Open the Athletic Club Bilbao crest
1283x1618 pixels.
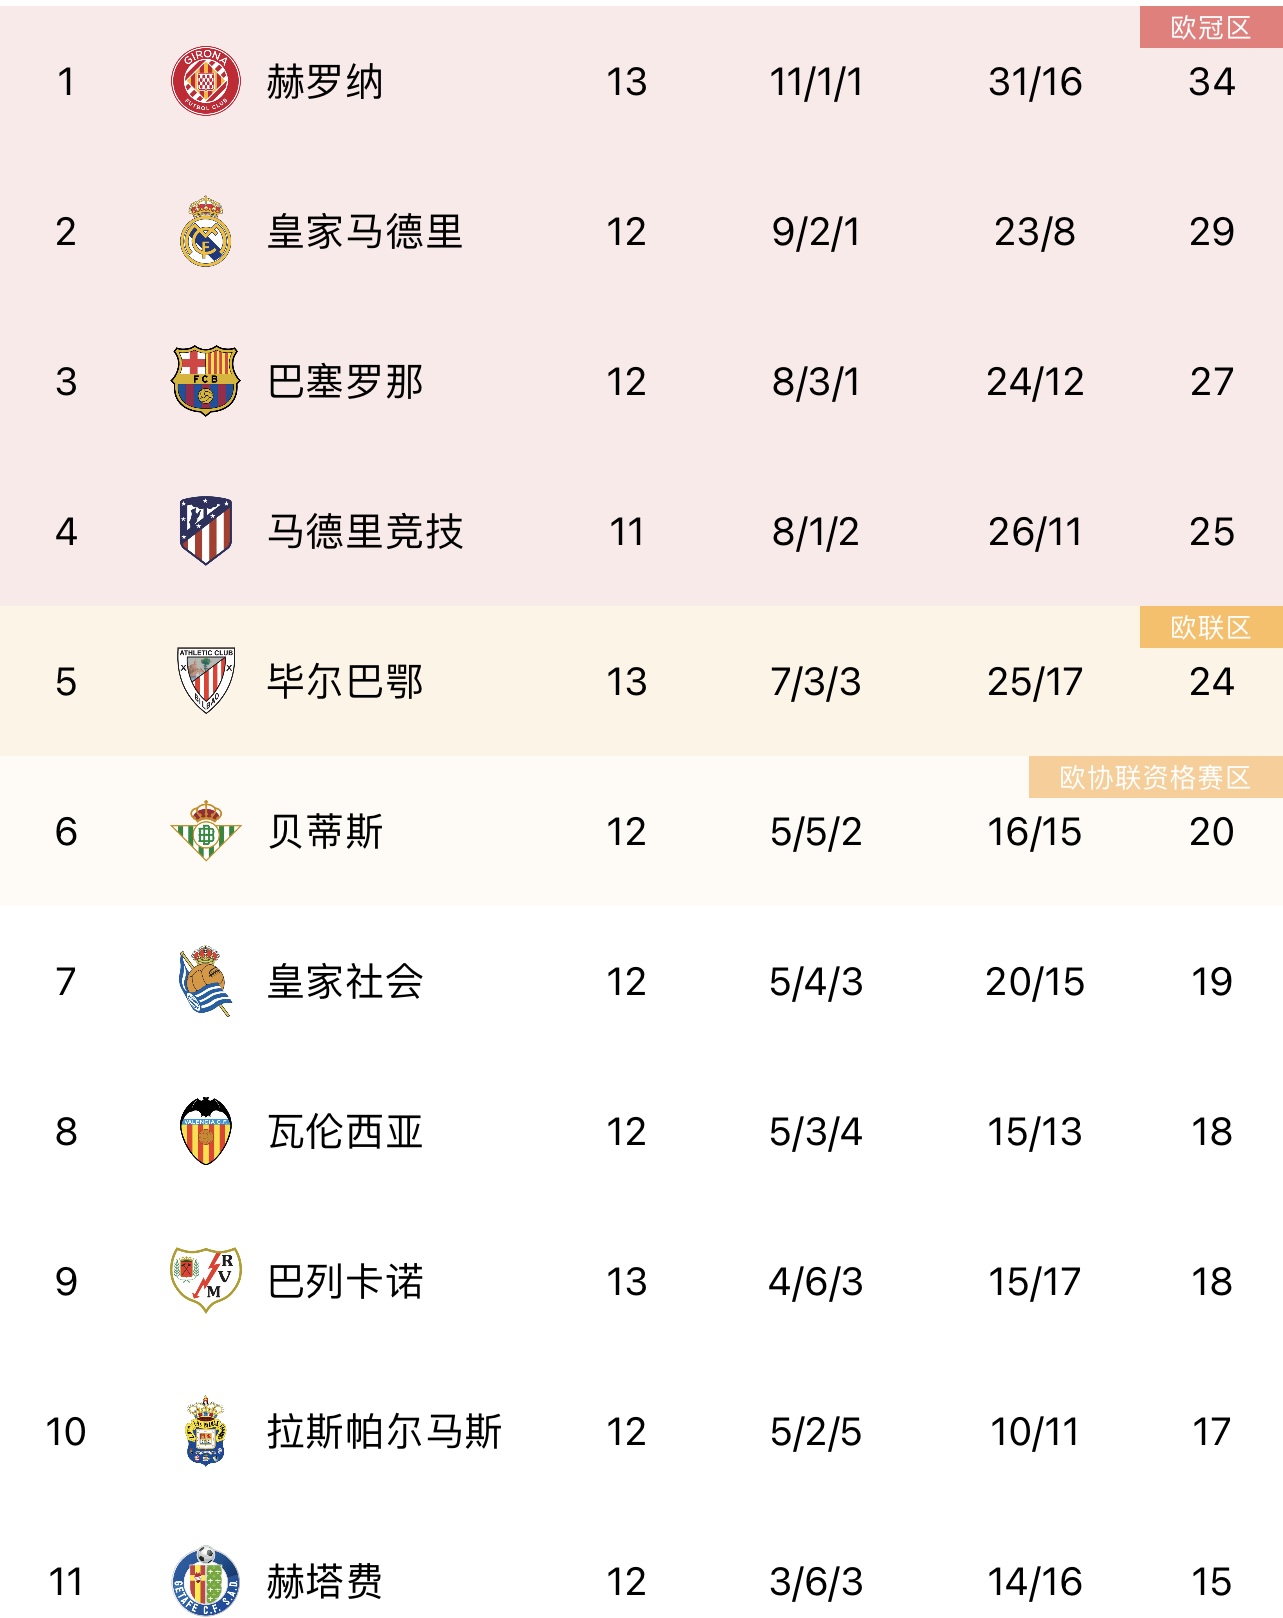[206, 681]
